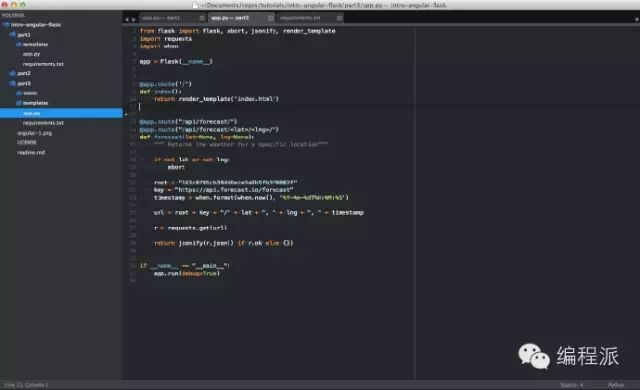Click the file proxy icon in title bar
The width and height of the screenshot is (640, 390).
point(196,5)
